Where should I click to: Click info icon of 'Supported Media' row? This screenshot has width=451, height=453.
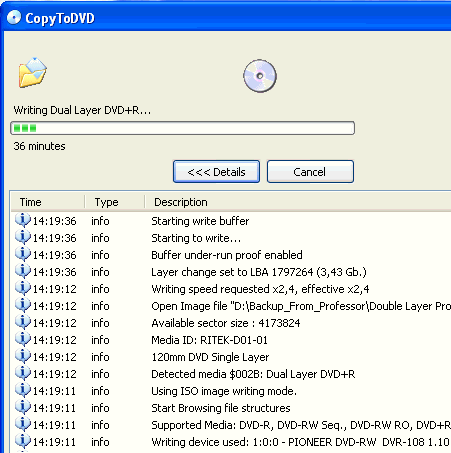click(x=23, y=424)
